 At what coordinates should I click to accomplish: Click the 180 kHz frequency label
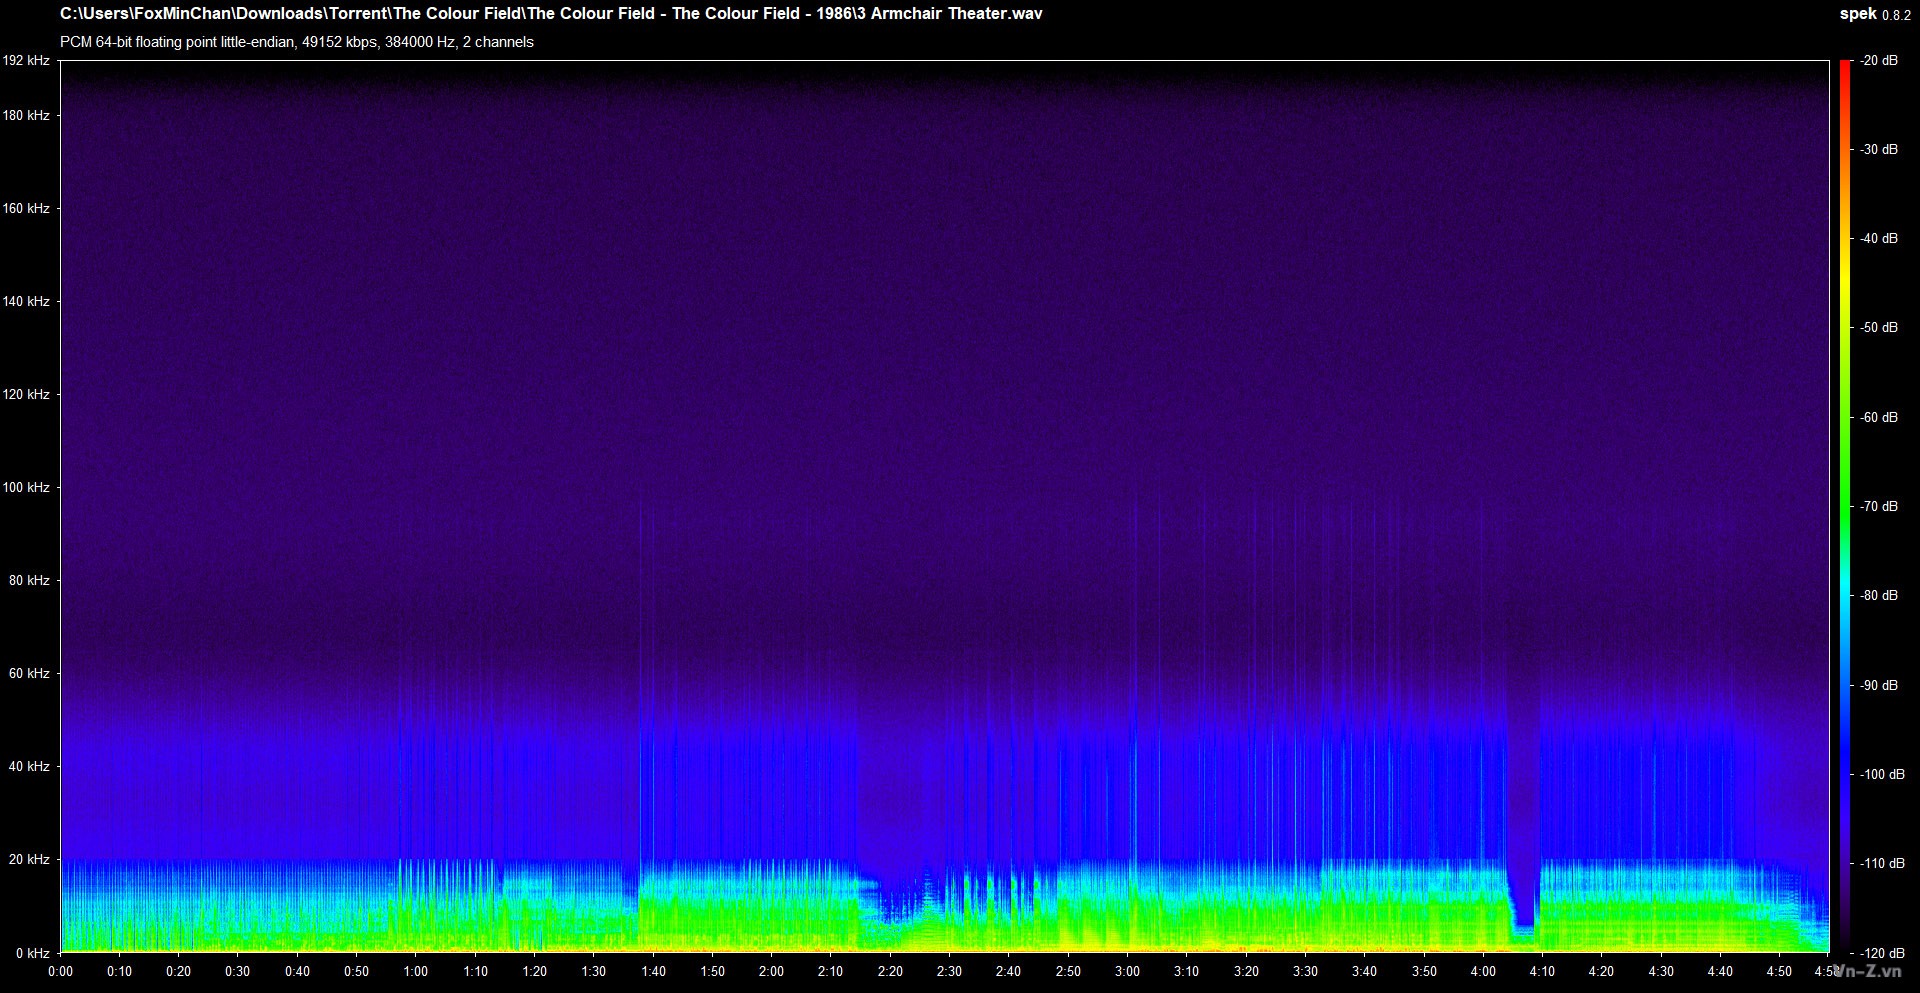pyautogui.click(x=26, y=116)
